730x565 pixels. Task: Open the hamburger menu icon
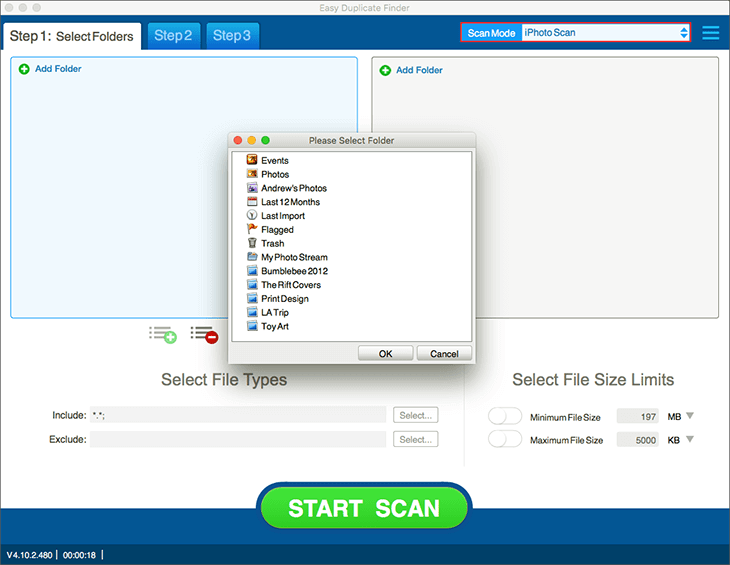pyautogui.click(x=711, y=33)
